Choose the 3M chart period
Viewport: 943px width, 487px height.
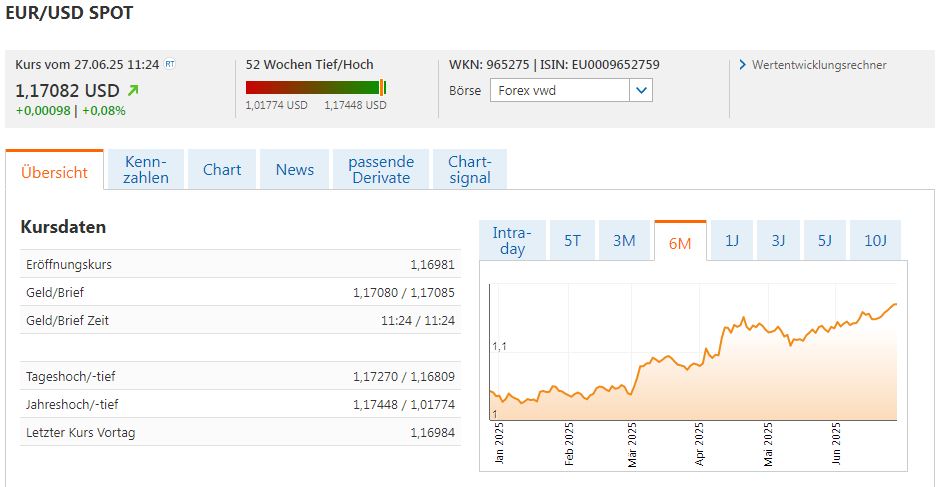(x=624, y=241)
